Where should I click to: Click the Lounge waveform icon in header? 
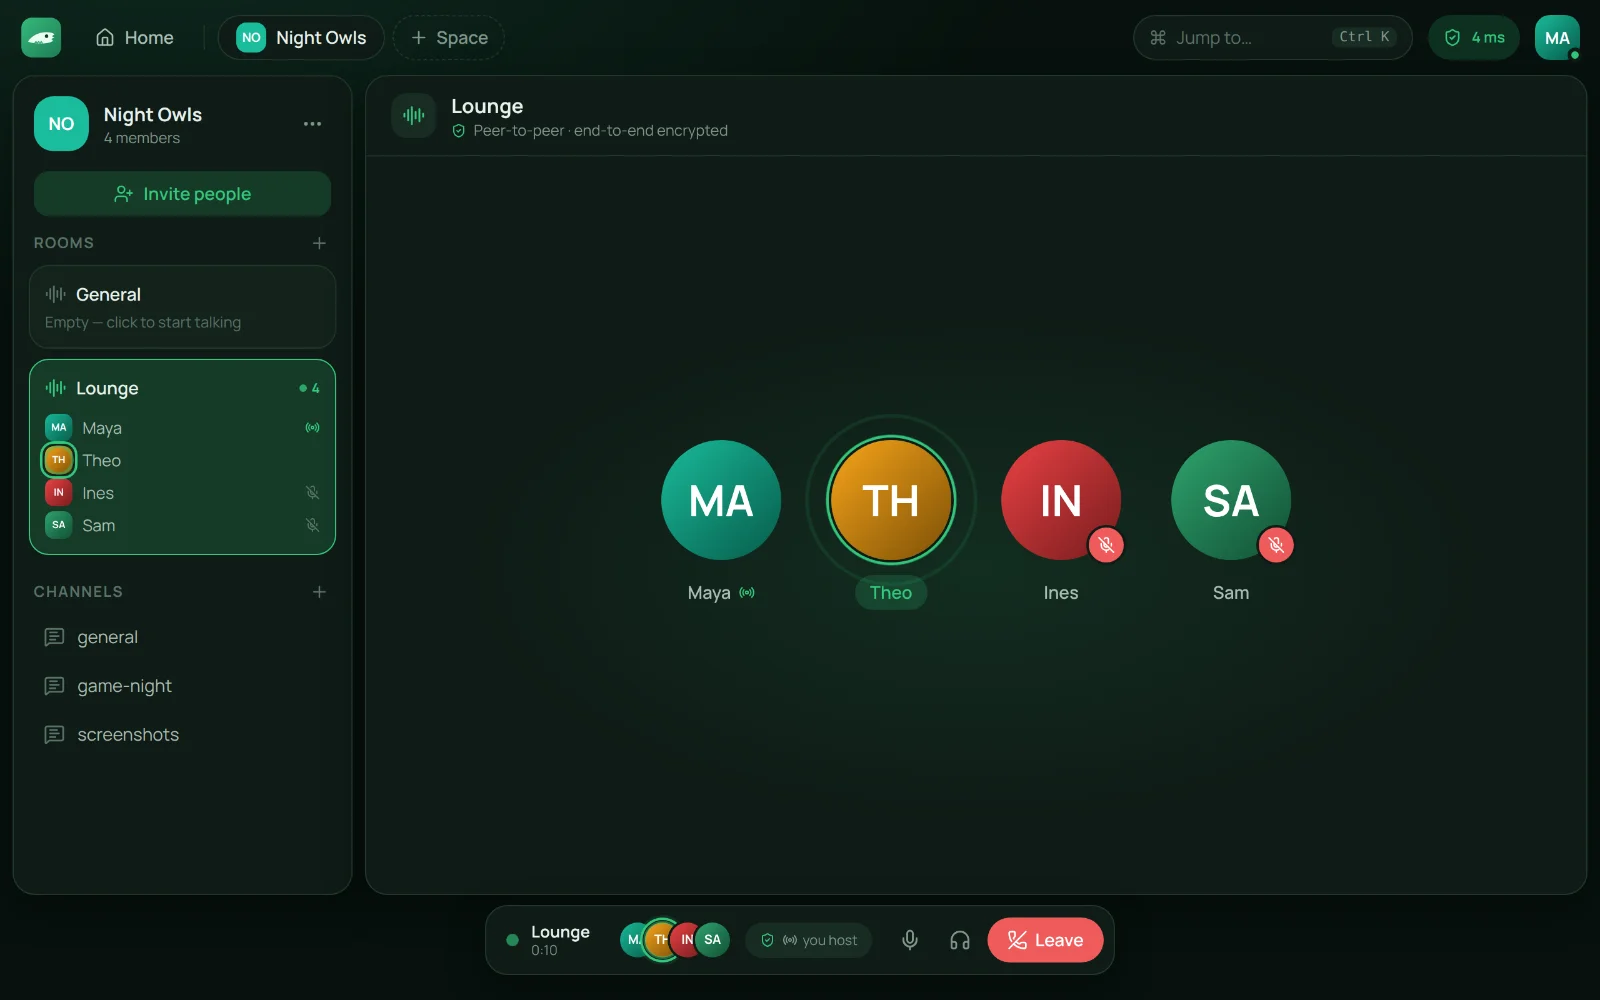pyautogui.click(x=413, y=116)
